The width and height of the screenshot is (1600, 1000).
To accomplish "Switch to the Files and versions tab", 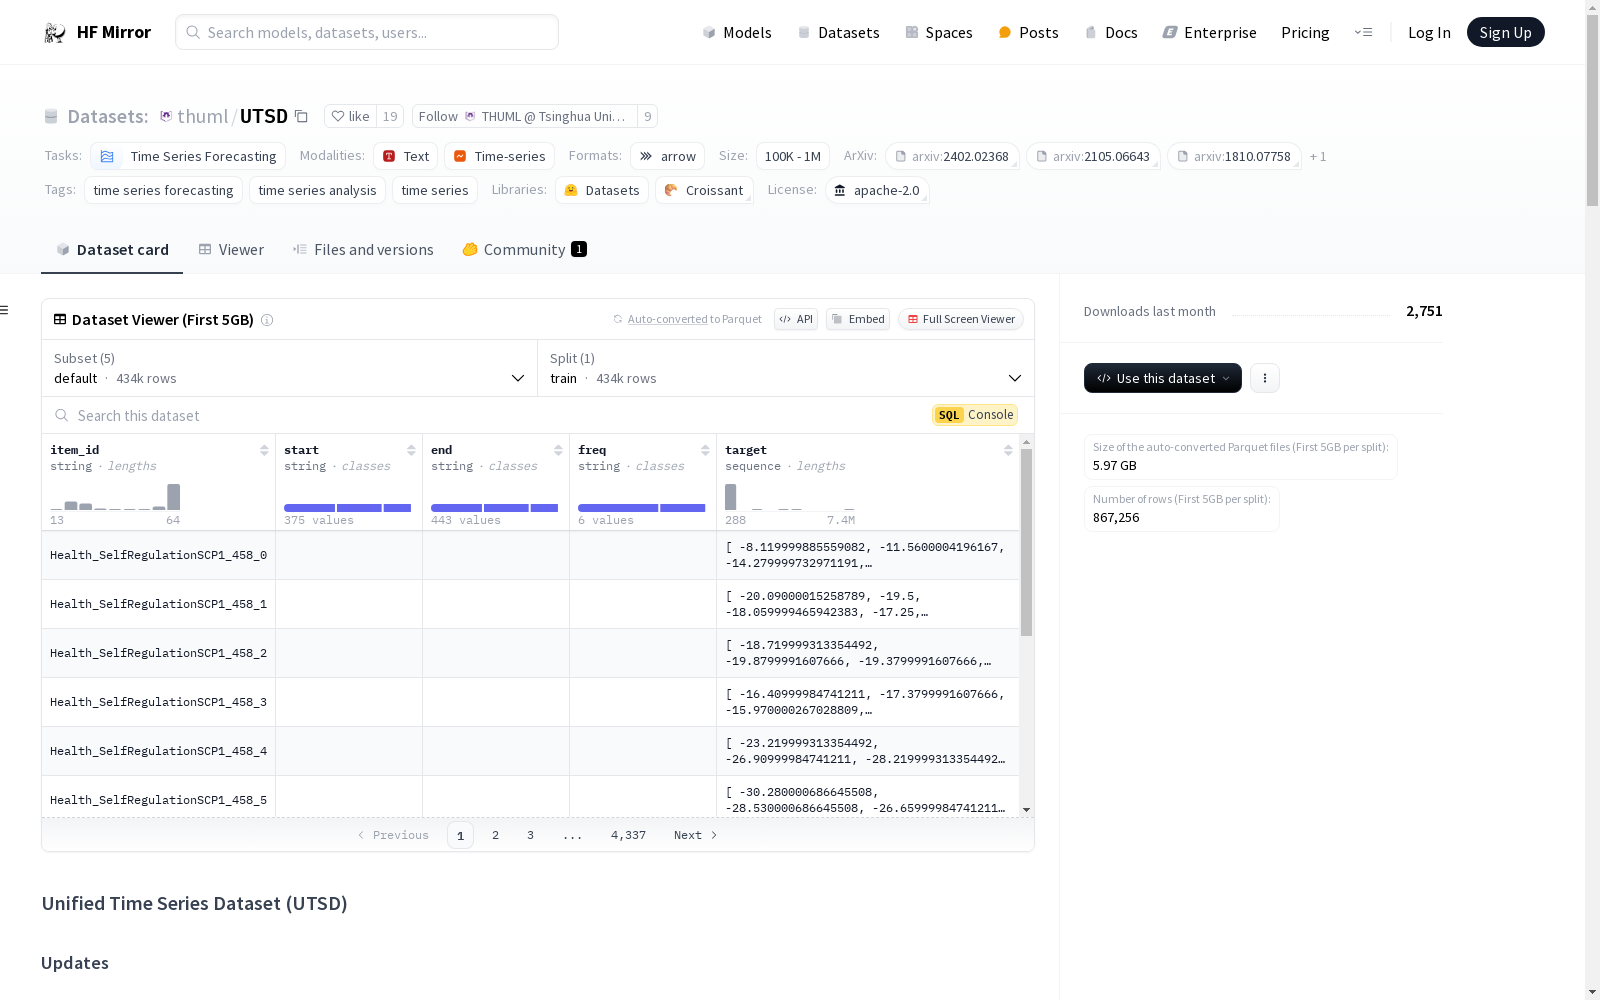I will [363, 250].
